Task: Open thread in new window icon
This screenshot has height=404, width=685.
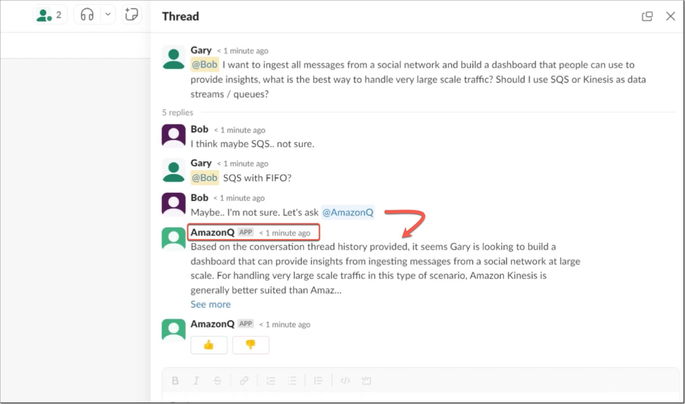Action: [647, 17]
